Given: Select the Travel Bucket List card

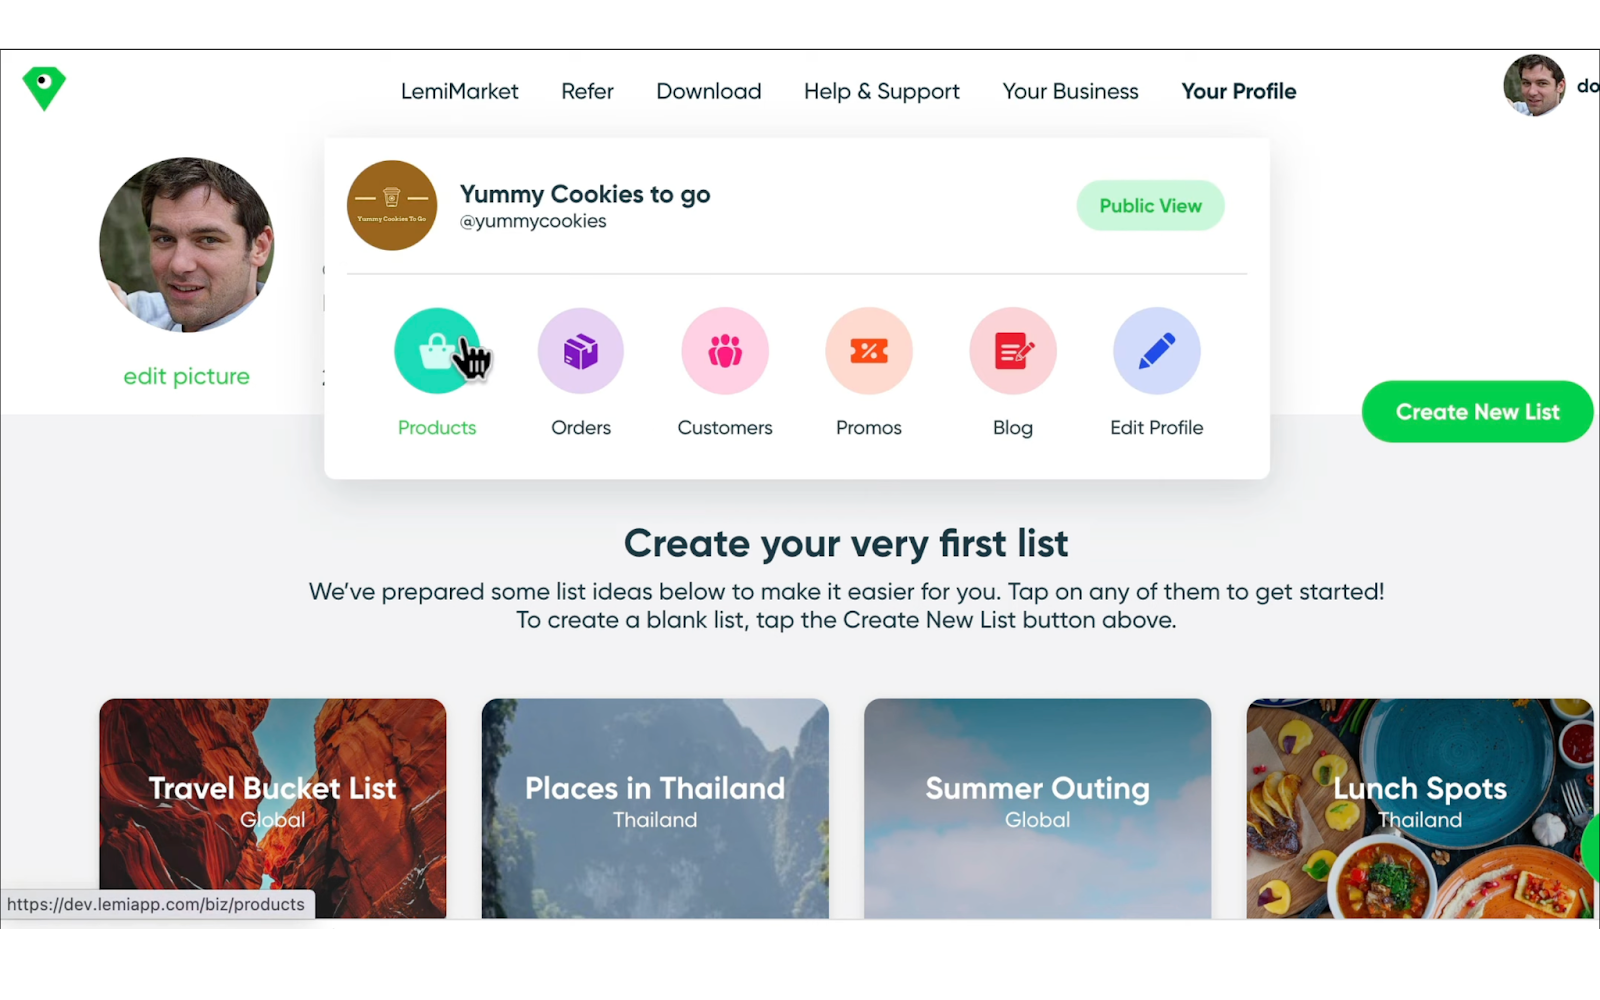Looking at the screenshot, I should tap(273, 808).
